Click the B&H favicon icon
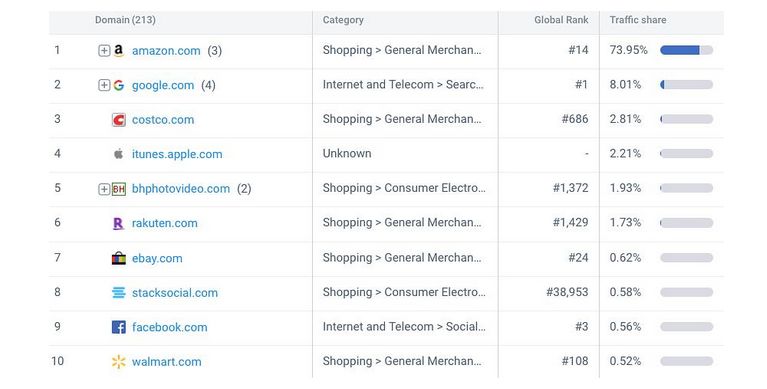 [x=119, y=189]
